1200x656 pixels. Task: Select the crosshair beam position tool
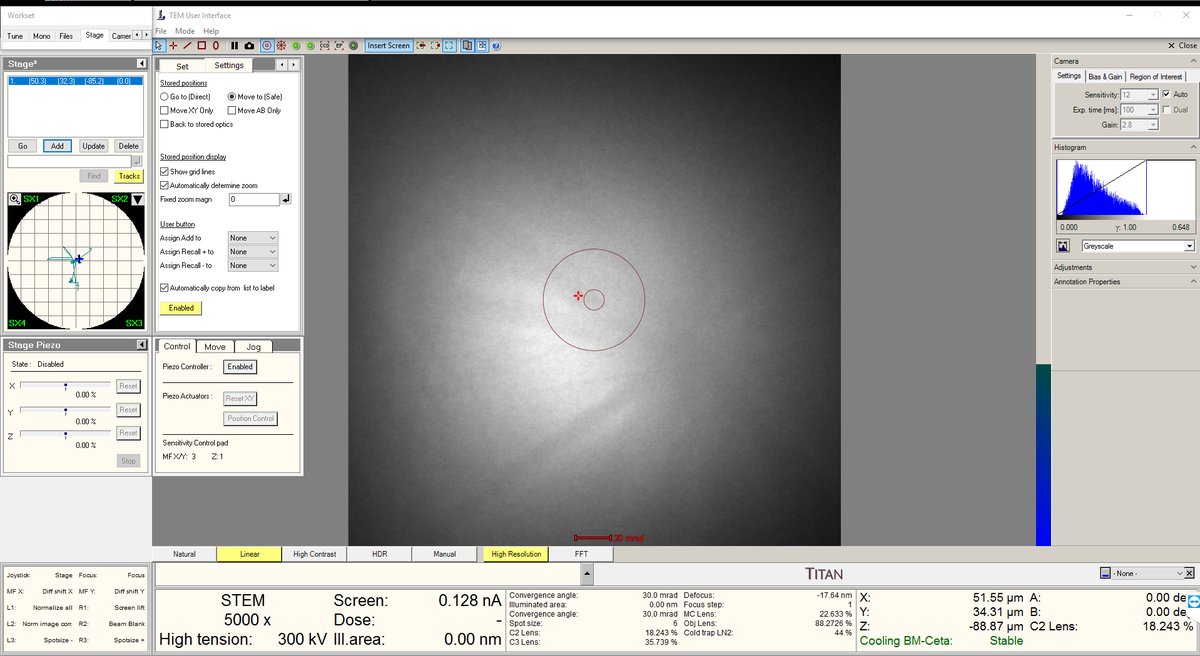173,45
